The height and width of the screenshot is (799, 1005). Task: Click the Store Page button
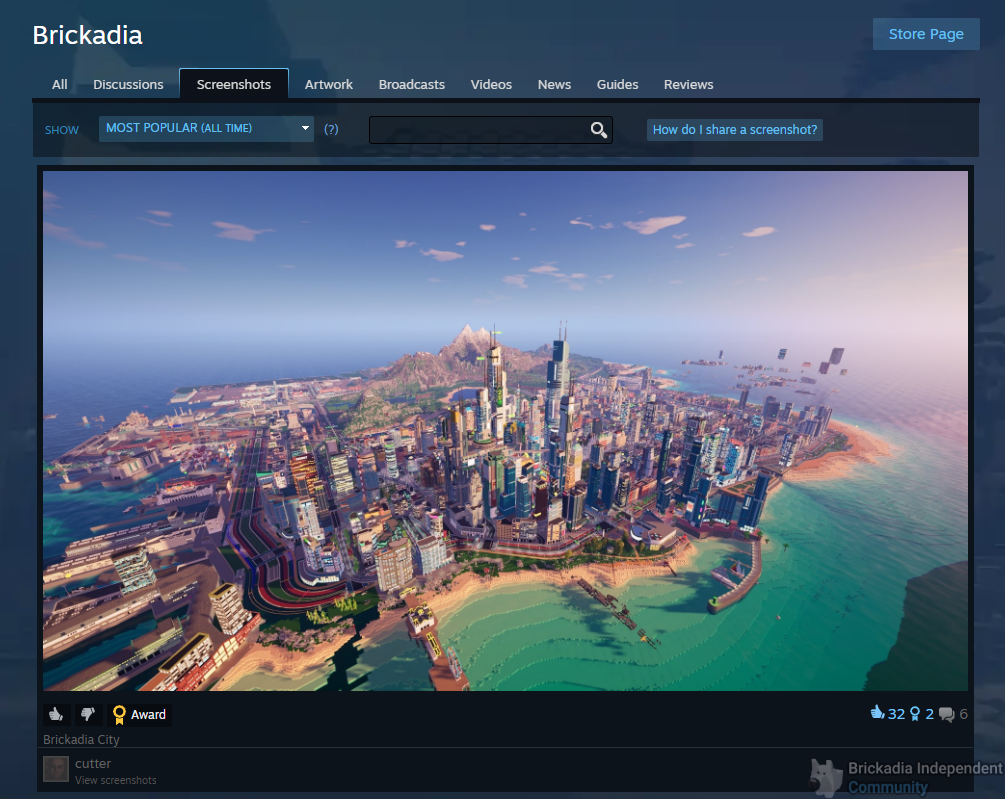coord(925,34)
